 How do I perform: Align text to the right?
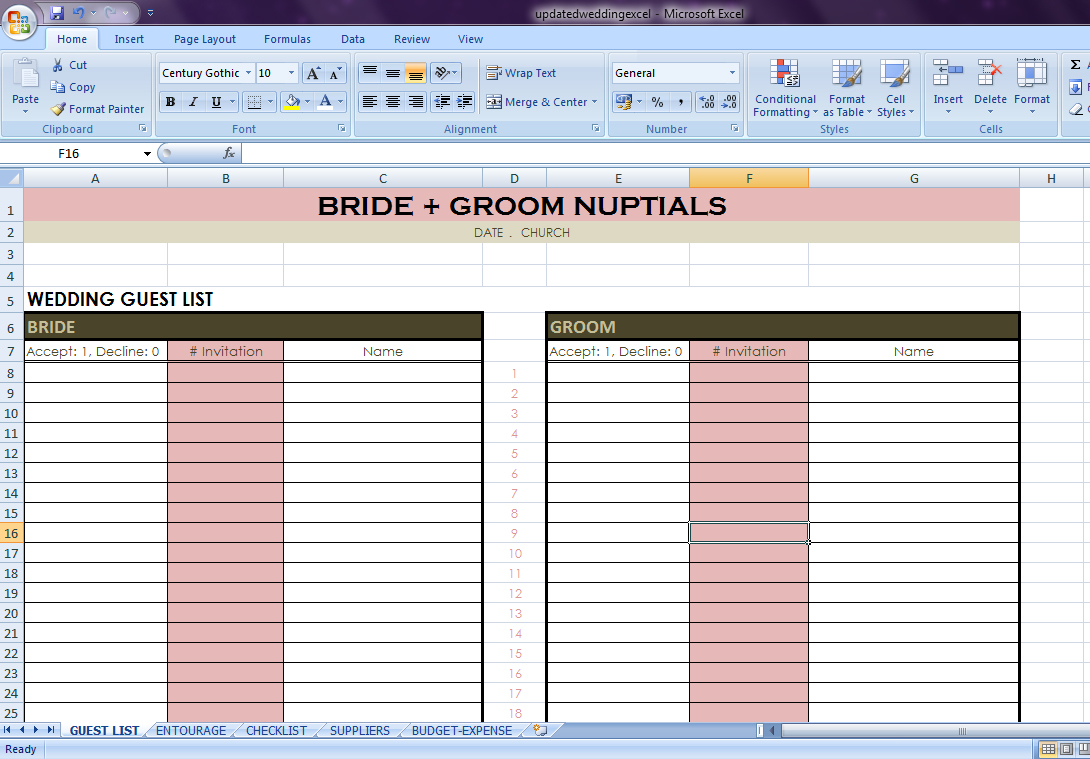pyautogui.click(x=416, y=102)
